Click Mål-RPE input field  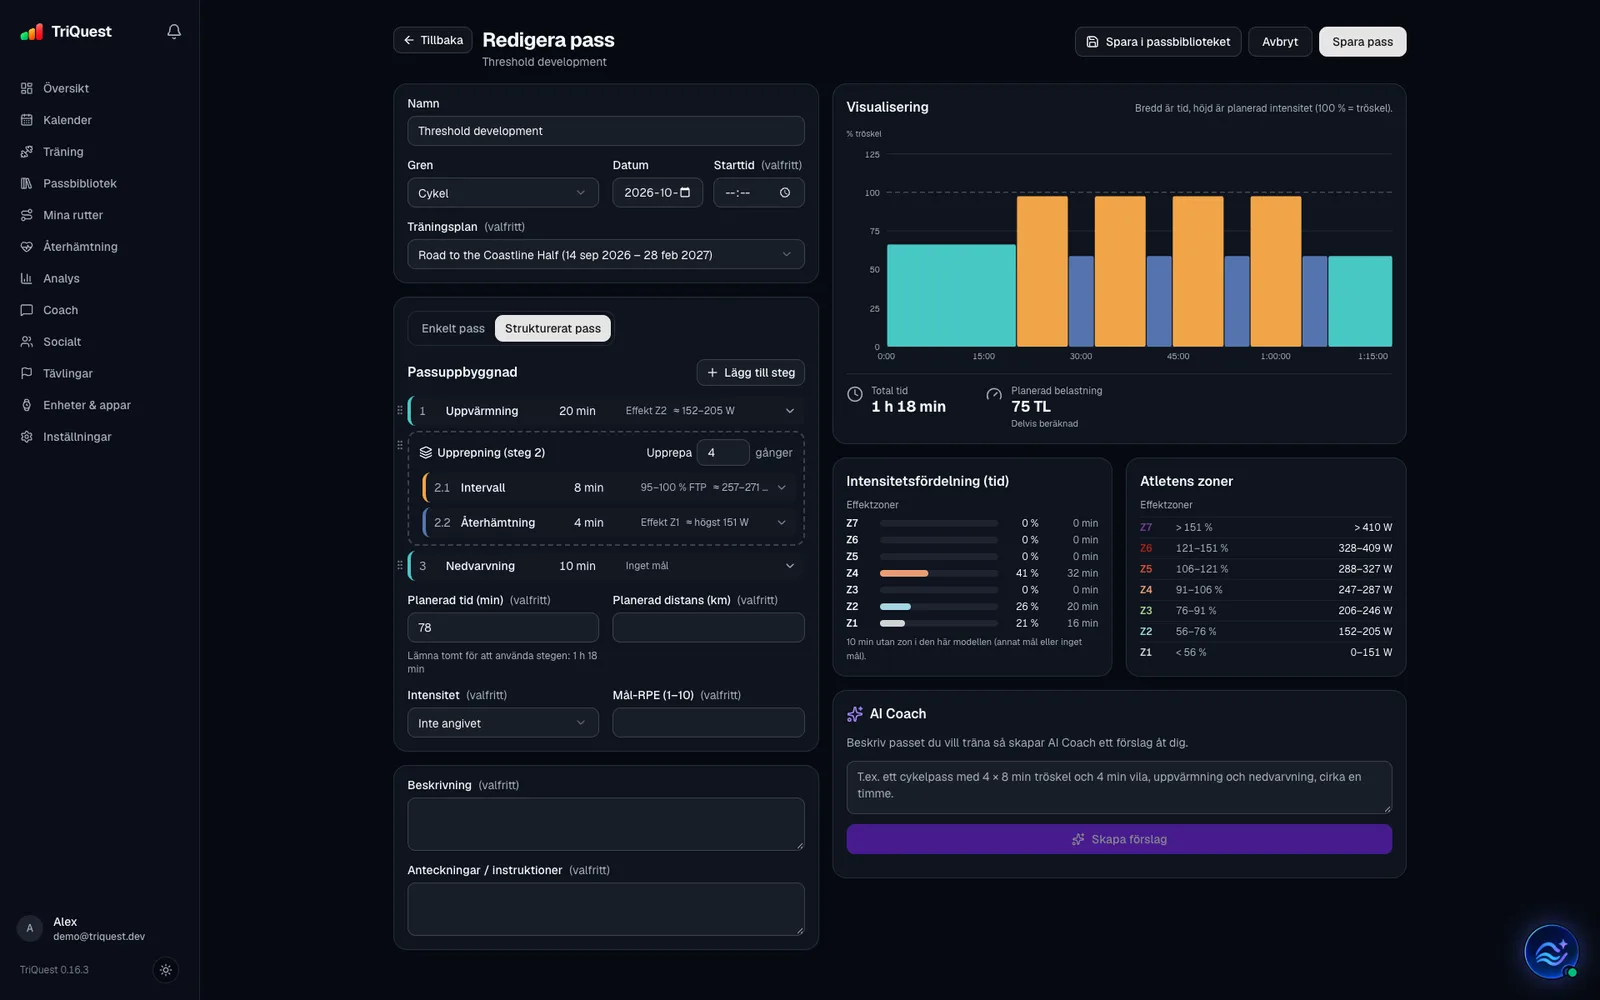[709, 723]
